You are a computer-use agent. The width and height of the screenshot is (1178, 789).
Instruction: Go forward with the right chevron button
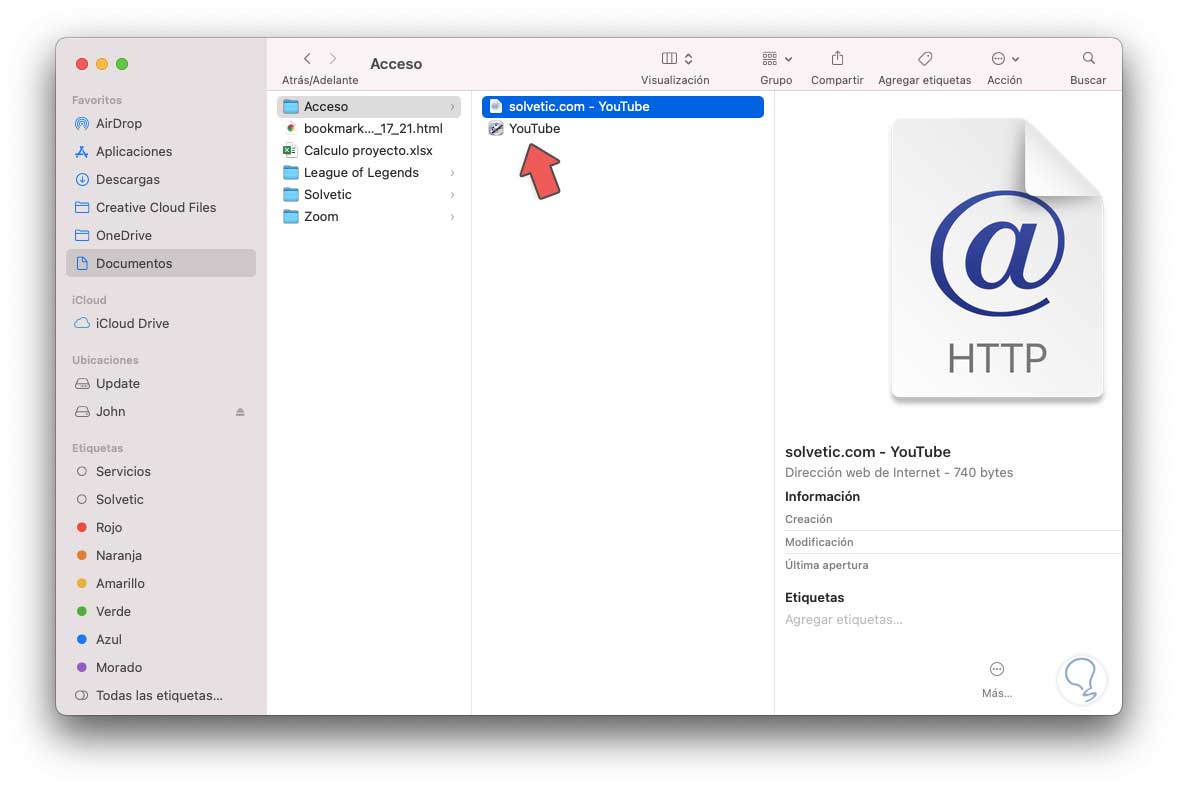pyautogui.click(x=333, y=59)
